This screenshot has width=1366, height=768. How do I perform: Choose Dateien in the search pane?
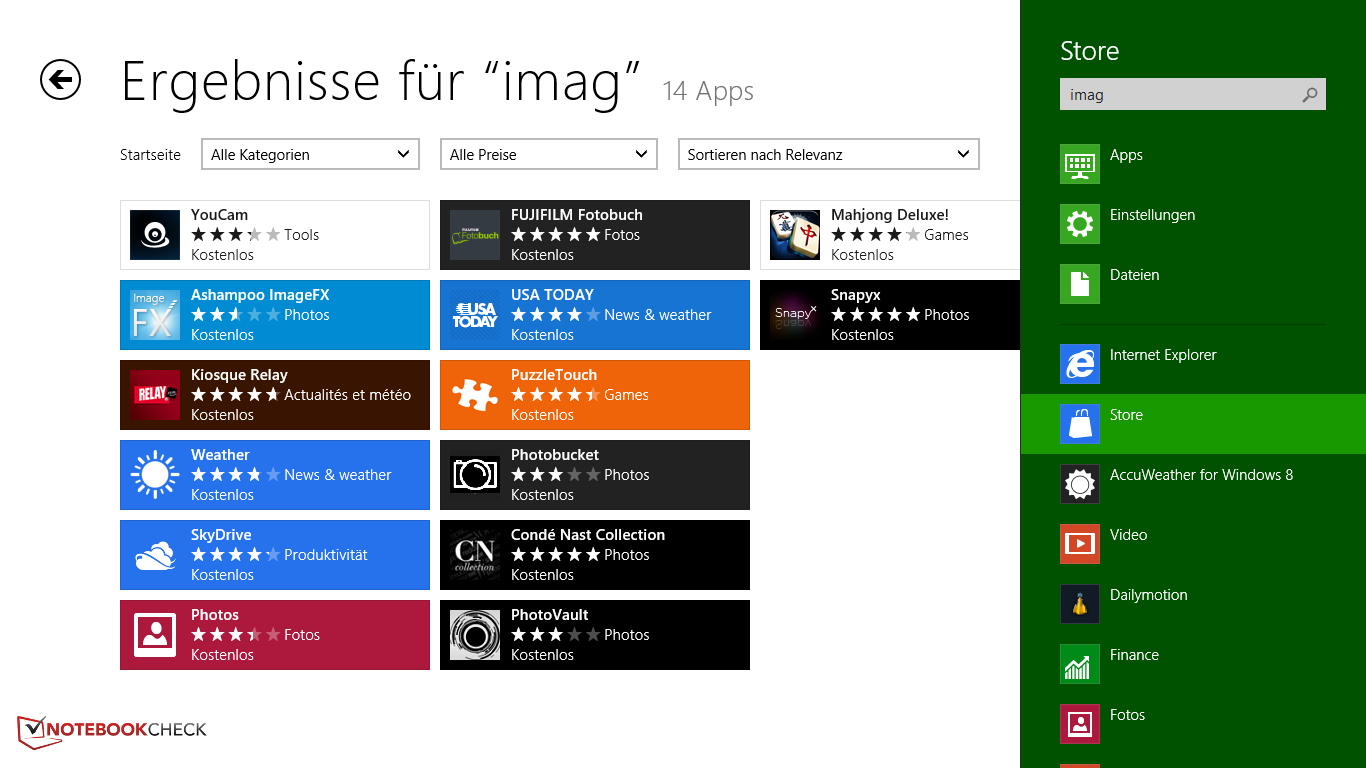pos(1134,276)
